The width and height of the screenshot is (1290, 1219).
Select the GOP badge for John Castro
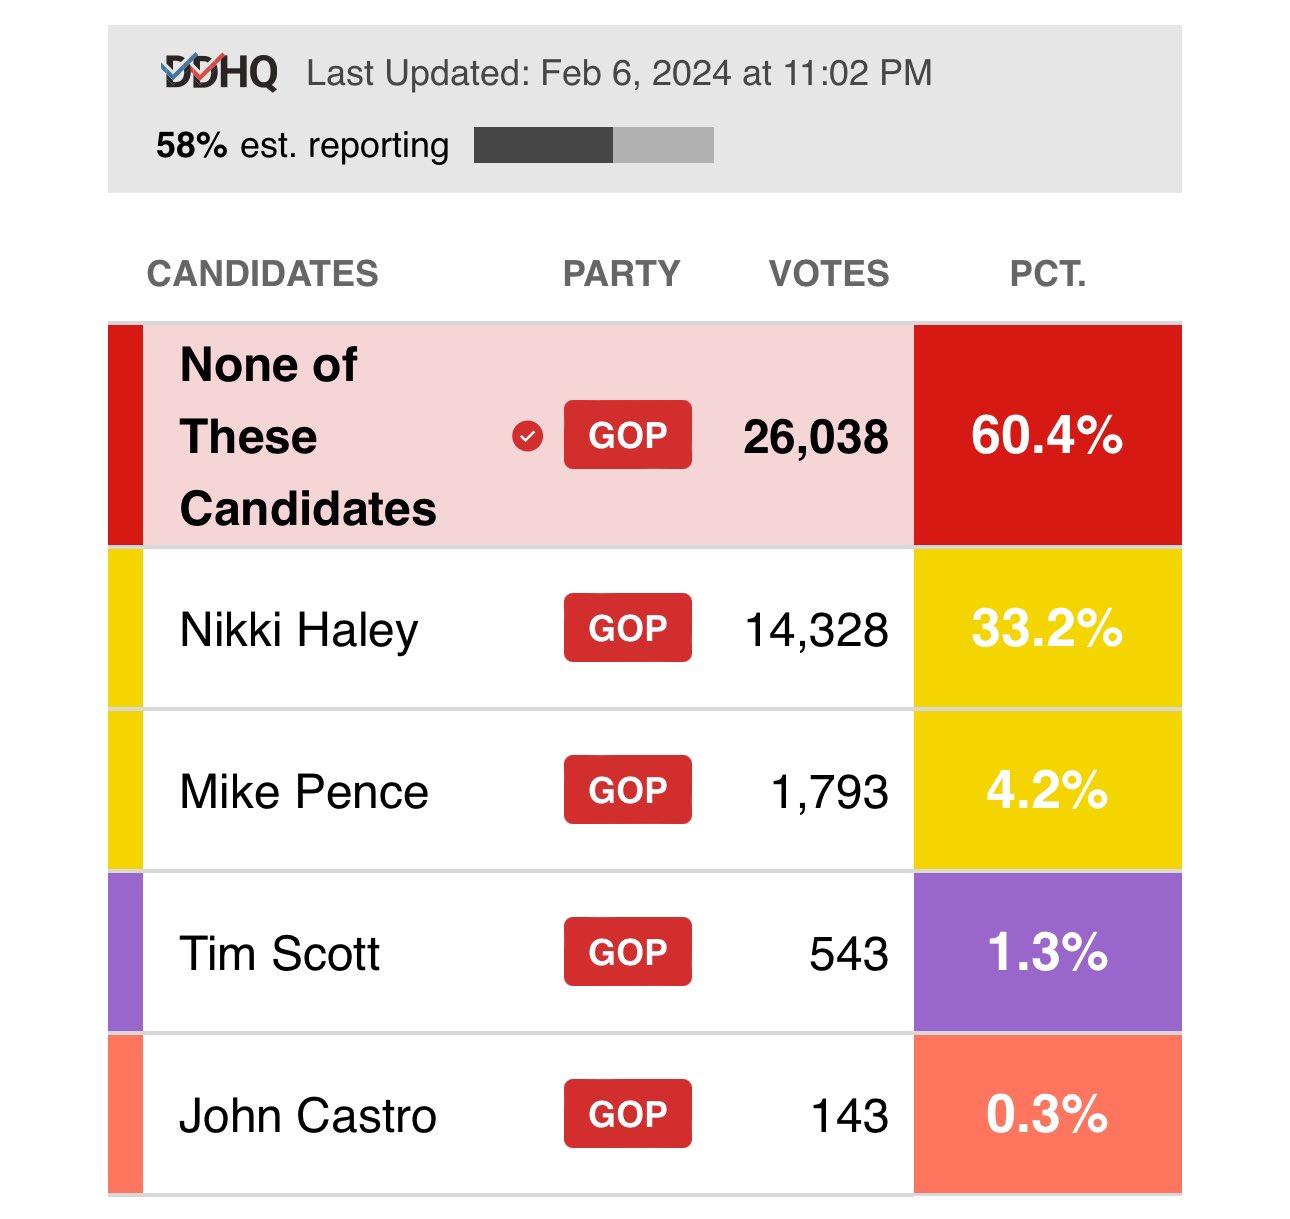point(627,1114)
